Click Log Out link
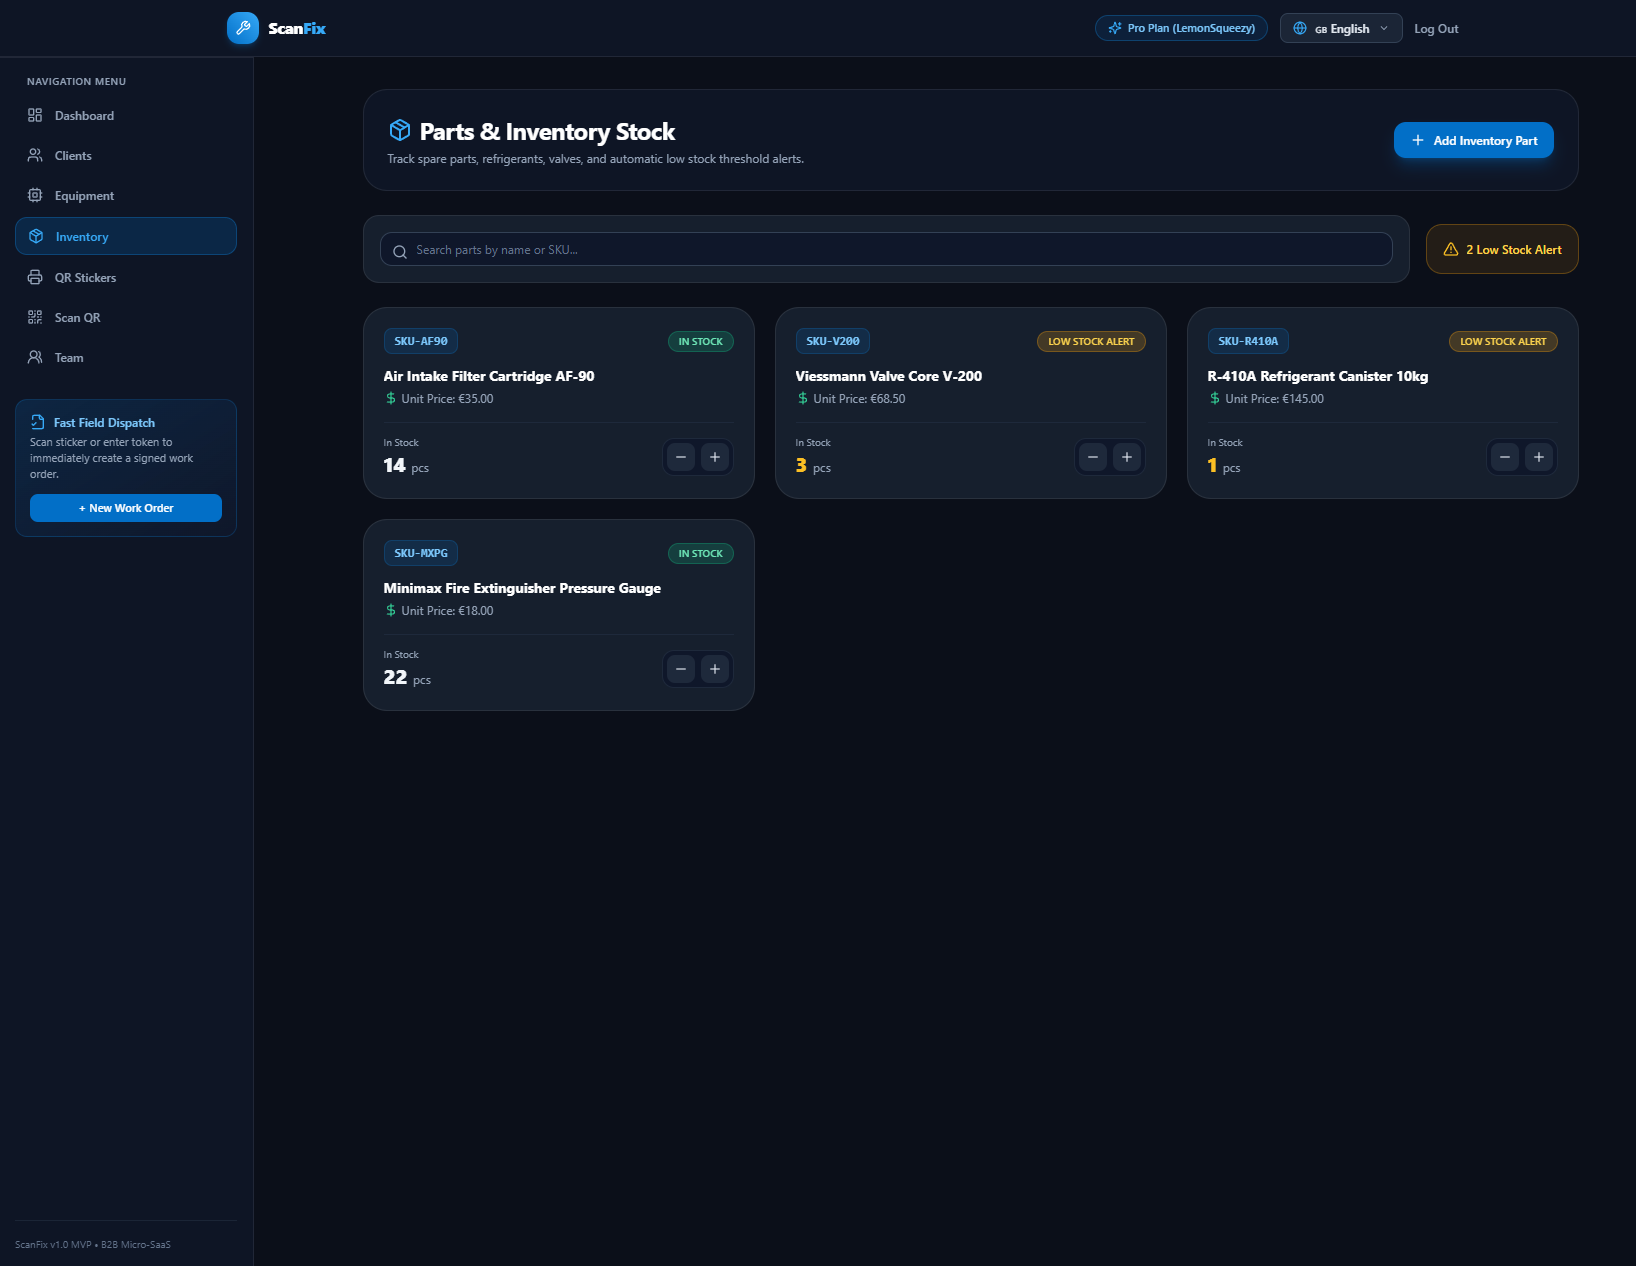 (x=1436, y=29)
